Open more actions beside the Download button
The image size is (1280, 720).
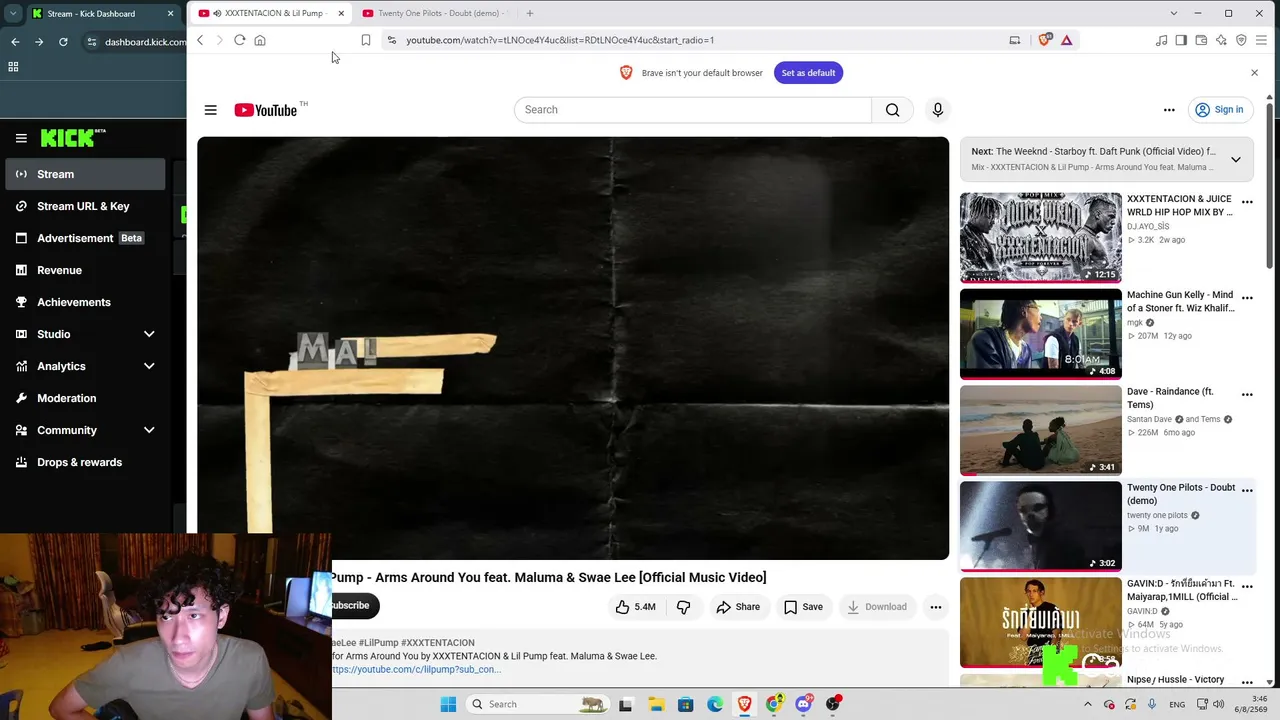click(935, 607)
